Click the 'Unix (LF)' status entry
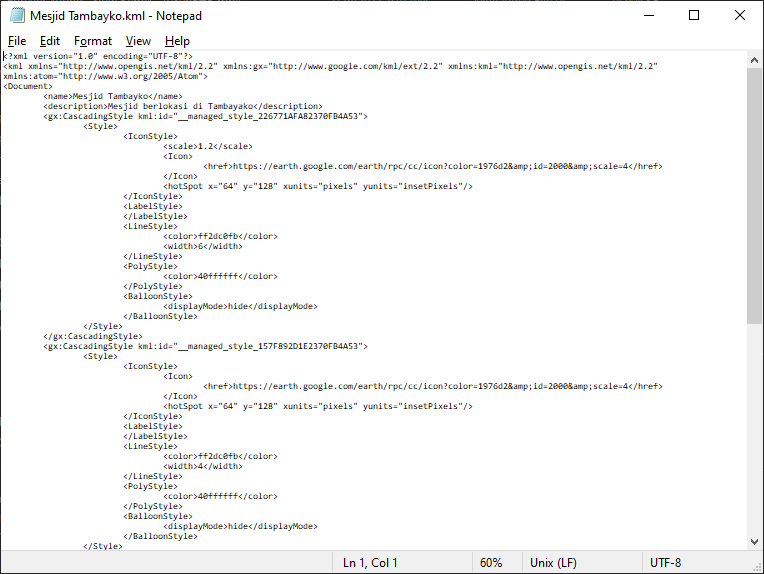Viewport: 764px width, 574px height. click(554, 563)
